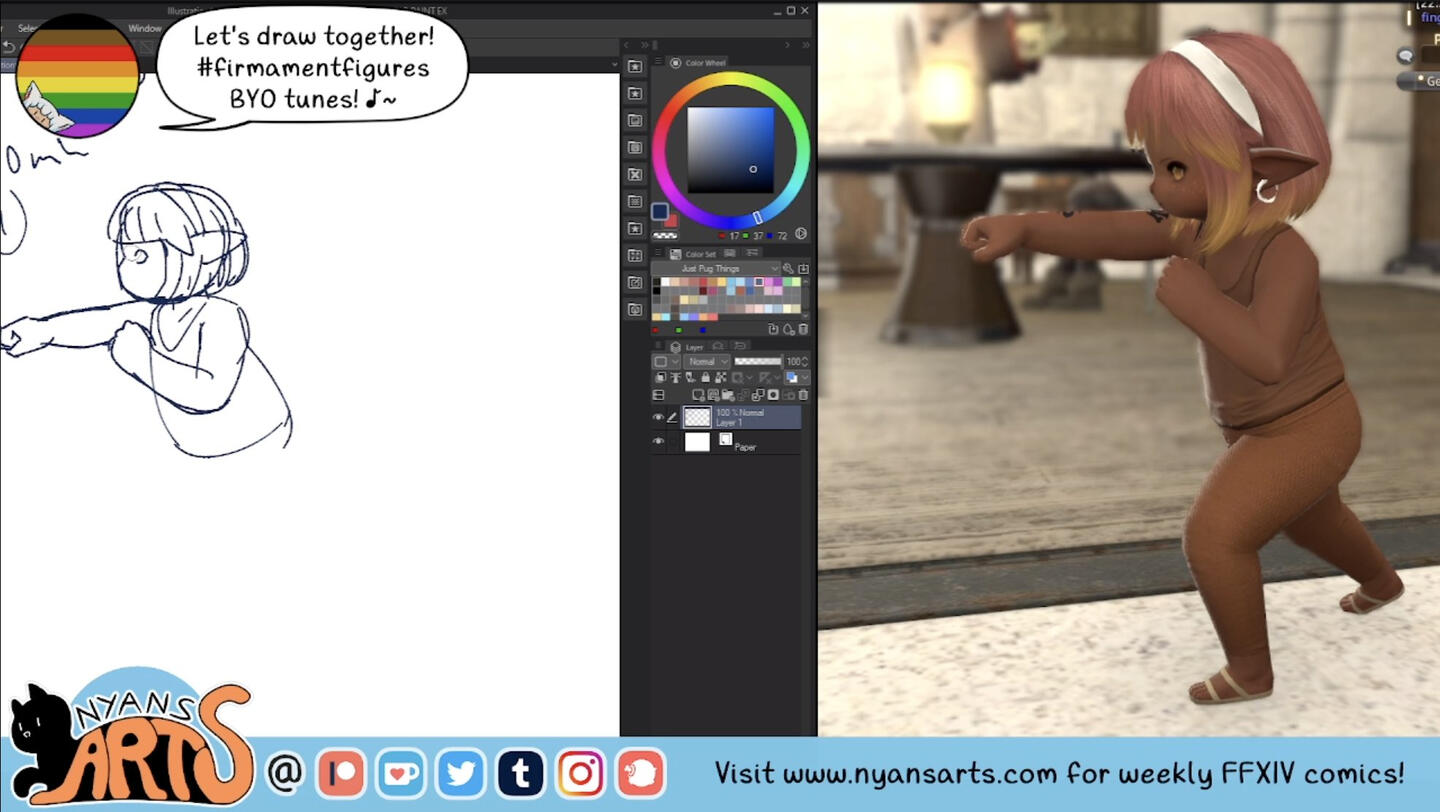Open the Window menu

[145, 28]
